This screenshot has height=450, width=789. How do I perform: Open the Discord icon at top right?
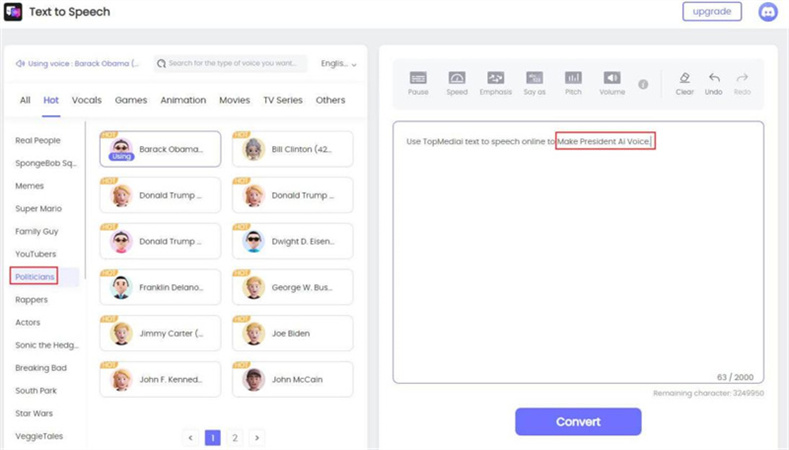[768, 12]
